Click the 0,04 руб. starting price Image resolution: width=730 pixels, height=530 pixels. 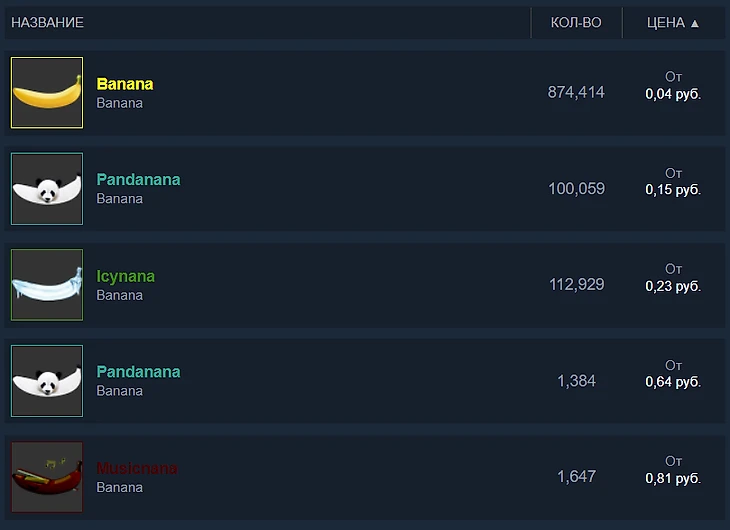coord(673,94)
